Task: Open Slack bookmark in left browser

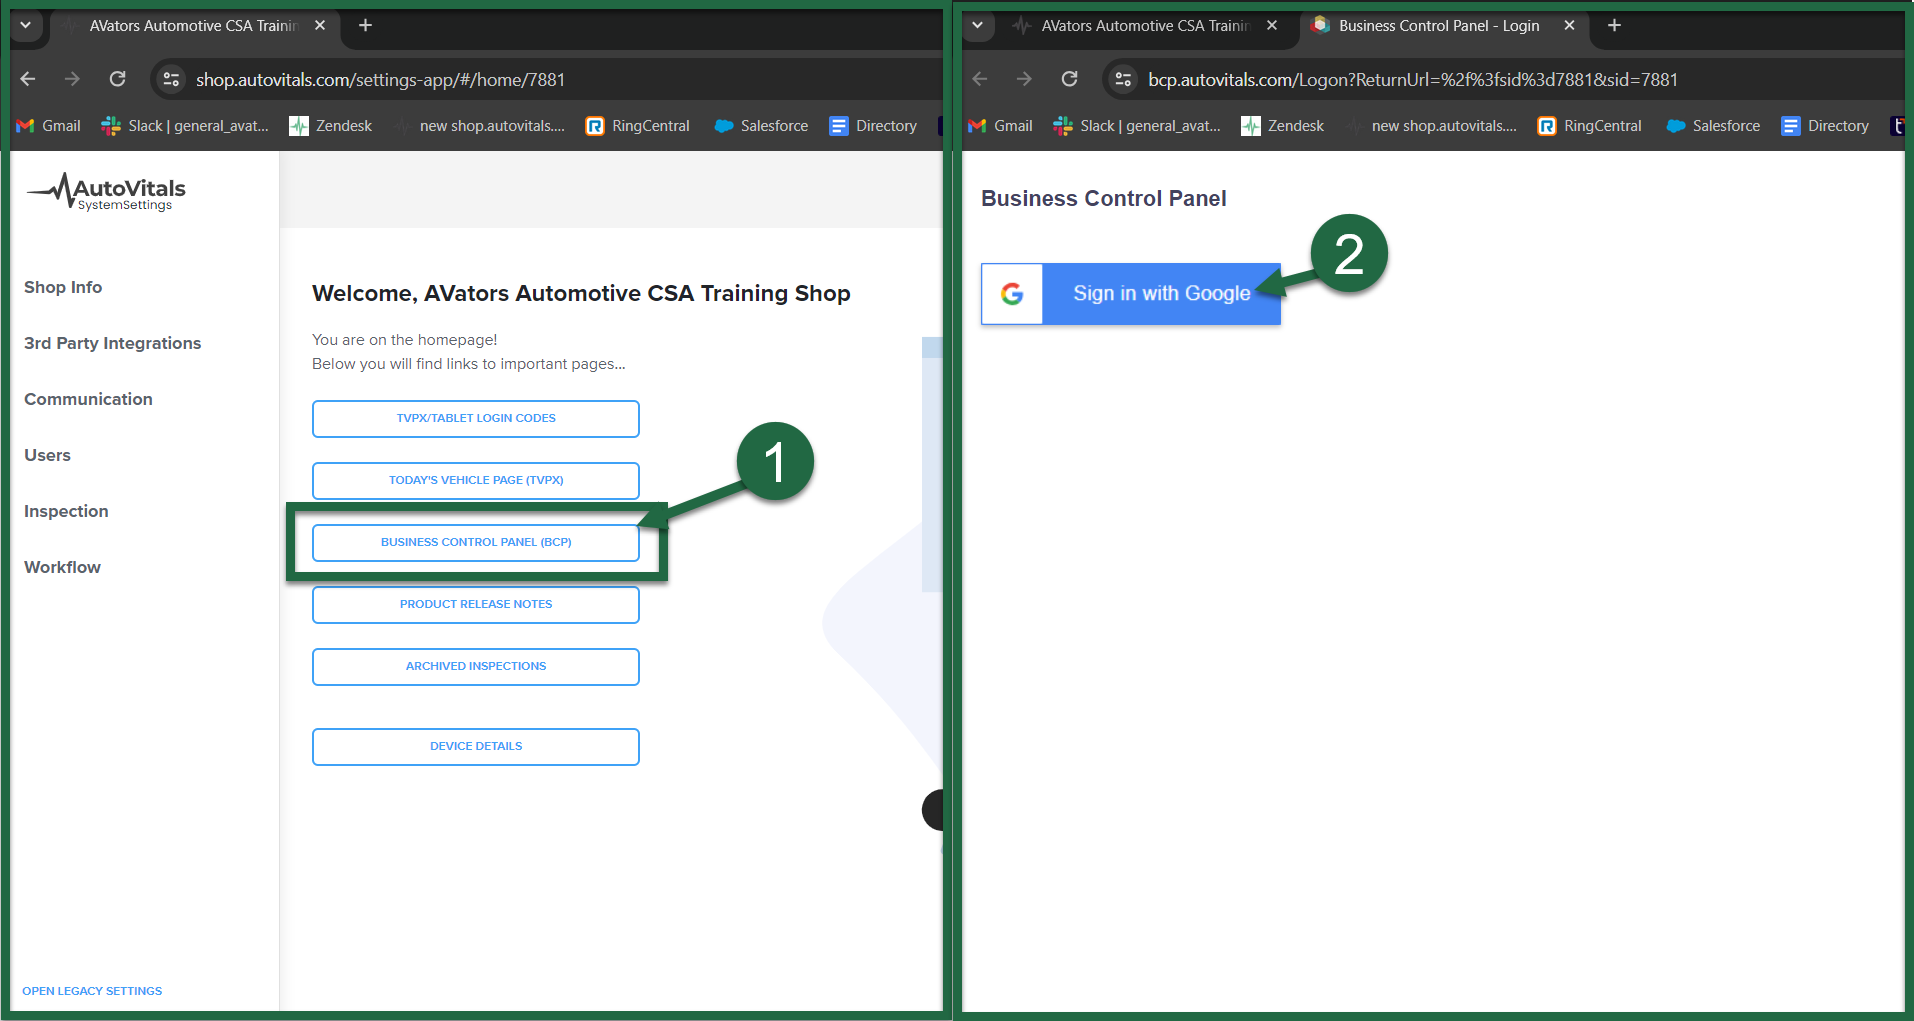Action: click(185, 126)
